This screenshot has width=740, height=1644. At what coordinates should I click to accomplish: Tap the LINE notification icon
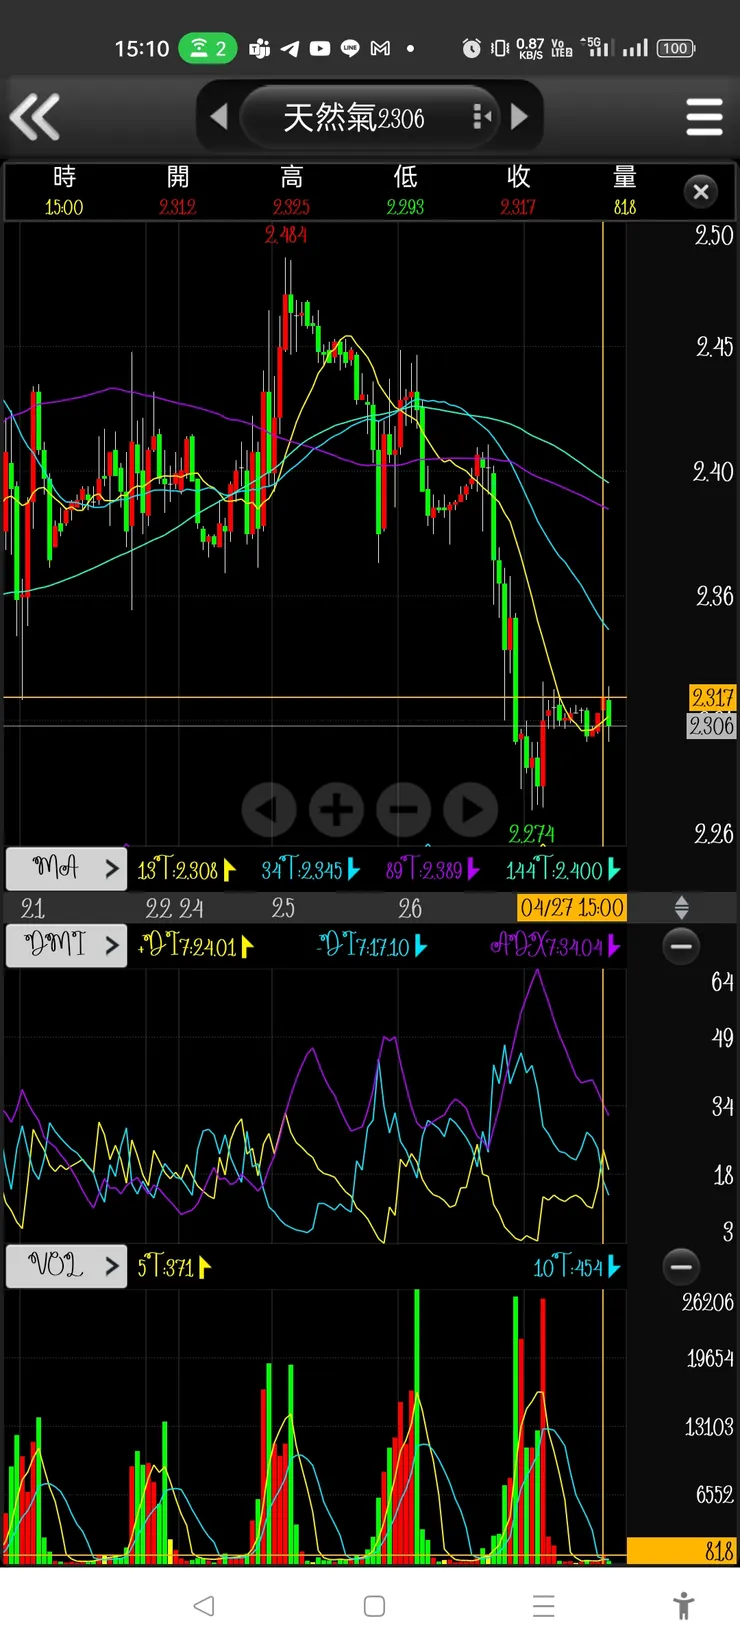click(350, 48)
